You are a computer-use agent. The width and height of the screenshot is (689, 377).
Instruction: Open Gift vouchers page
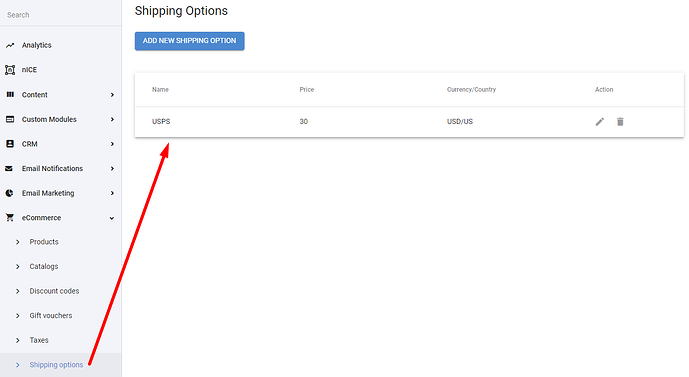pos(51,315)
